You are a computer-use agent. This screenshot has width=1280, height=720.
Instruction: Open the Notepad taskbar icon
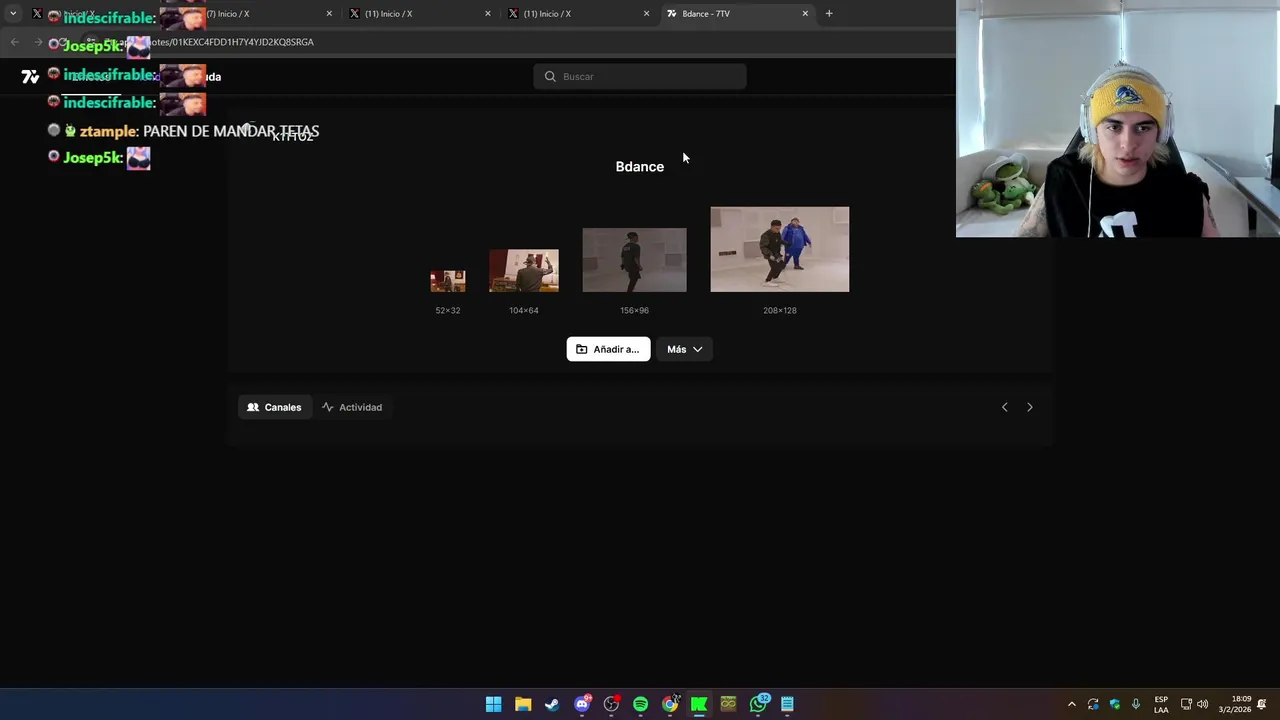coord(787,704)
